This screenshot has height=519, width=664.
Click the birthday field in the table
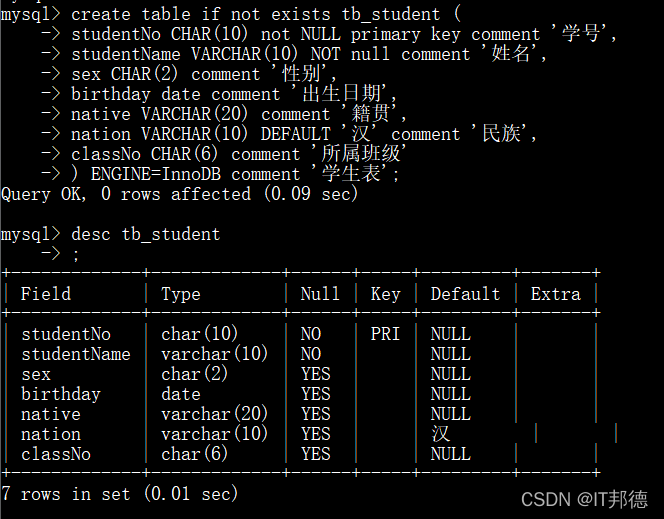pos(61,394)
